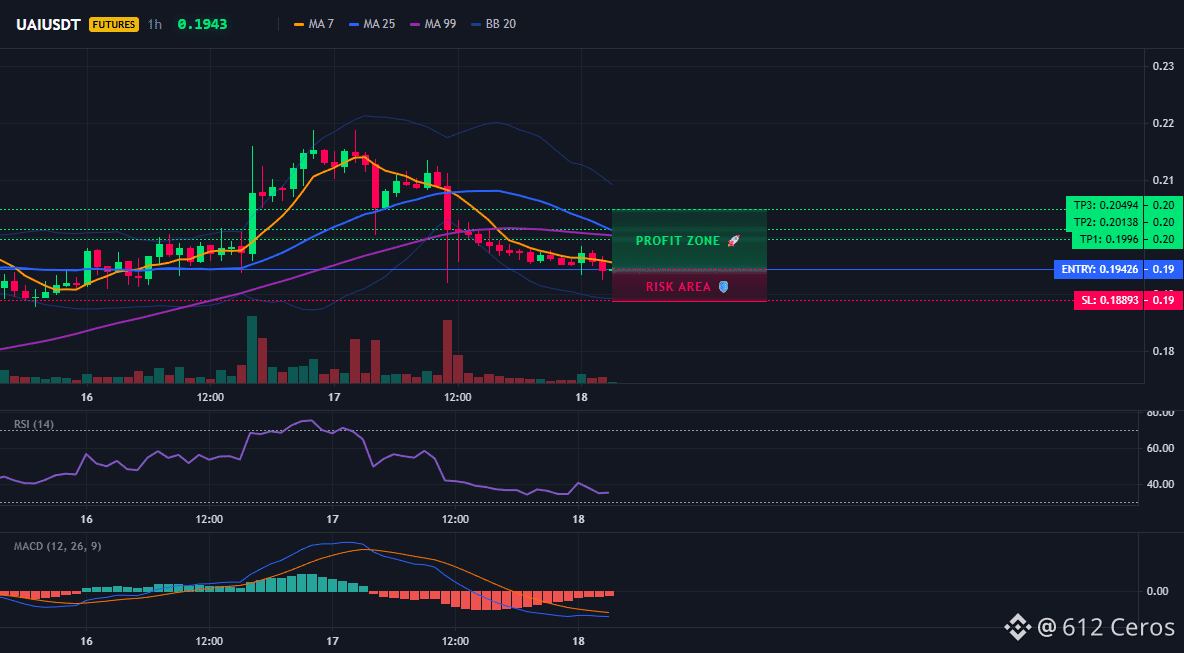1184x653 pixels.
Task: Toggle the MA 99 legend entry
Action: [x=433, y=24]
